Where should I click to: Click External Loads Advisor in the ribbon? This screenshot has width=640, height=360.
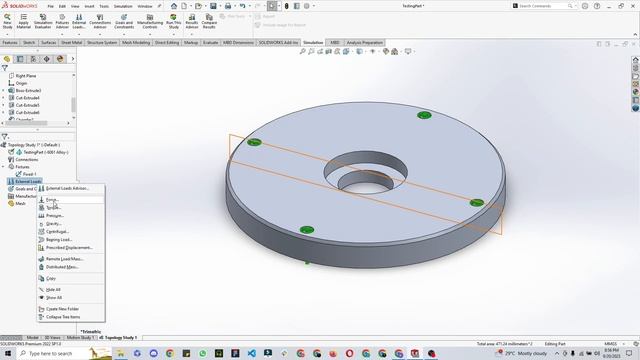tap(79, 21)
